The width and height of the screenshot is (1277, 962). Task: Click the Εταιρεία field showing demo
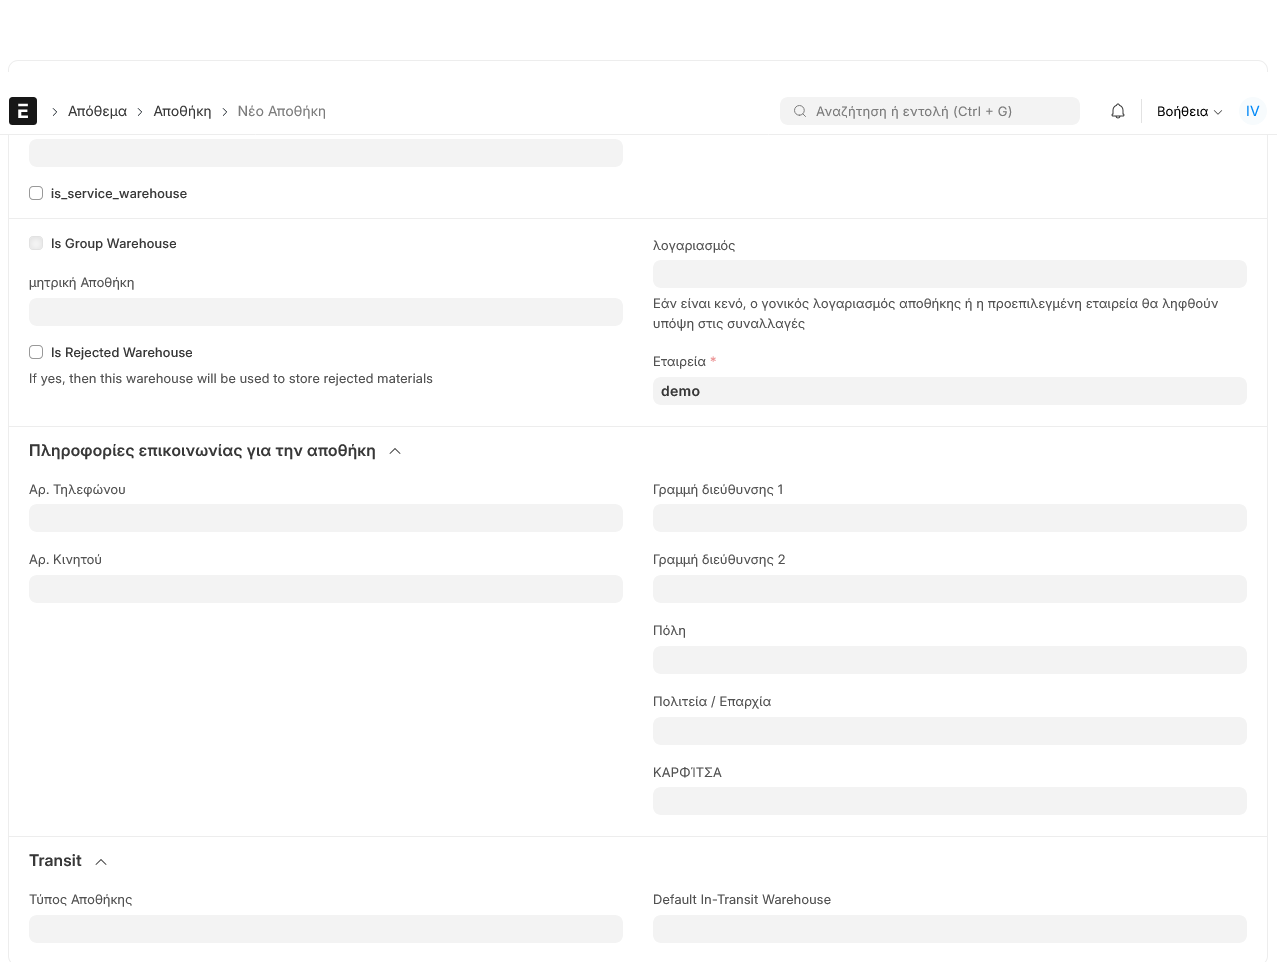[949, 391]
